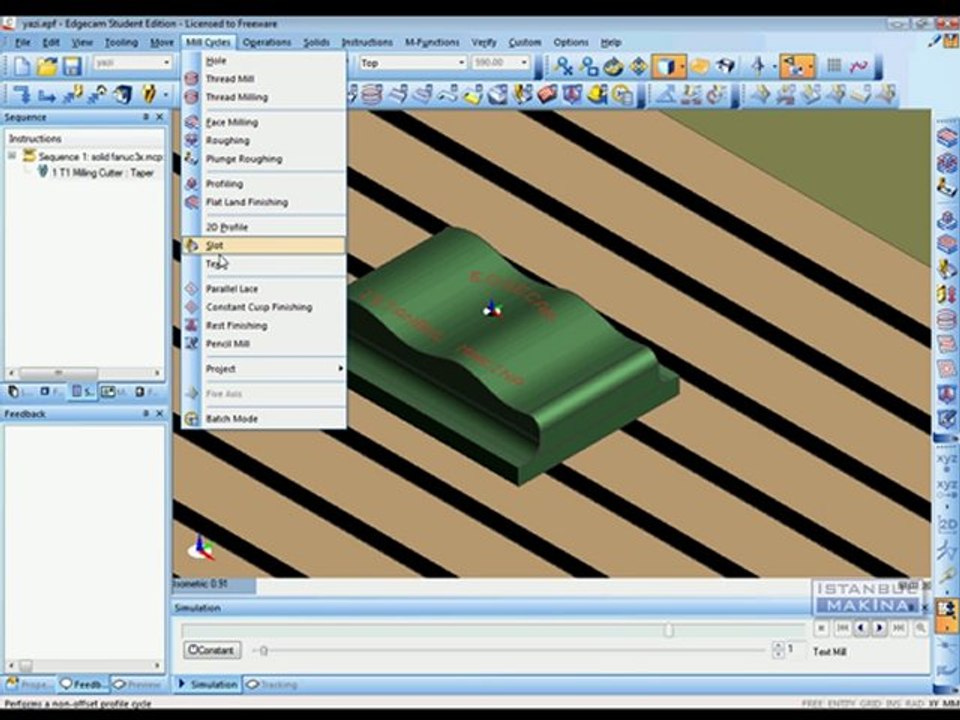The height and width of the screenshot is (720, 960).
Task: Choose Face Milling cycle
Action: pyautogui.click(x=264, y=122)
